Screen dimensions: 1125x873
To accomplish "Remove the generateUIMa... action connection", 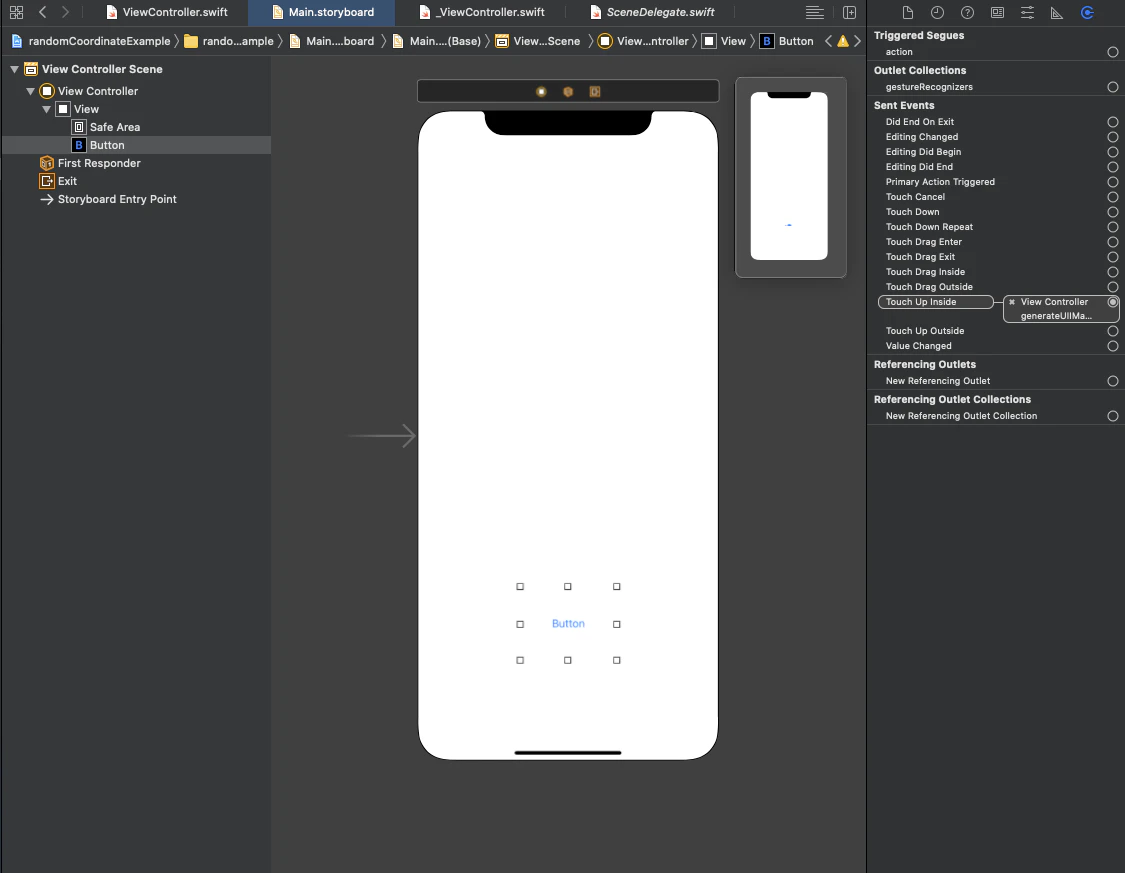I will pos(1012,302).
